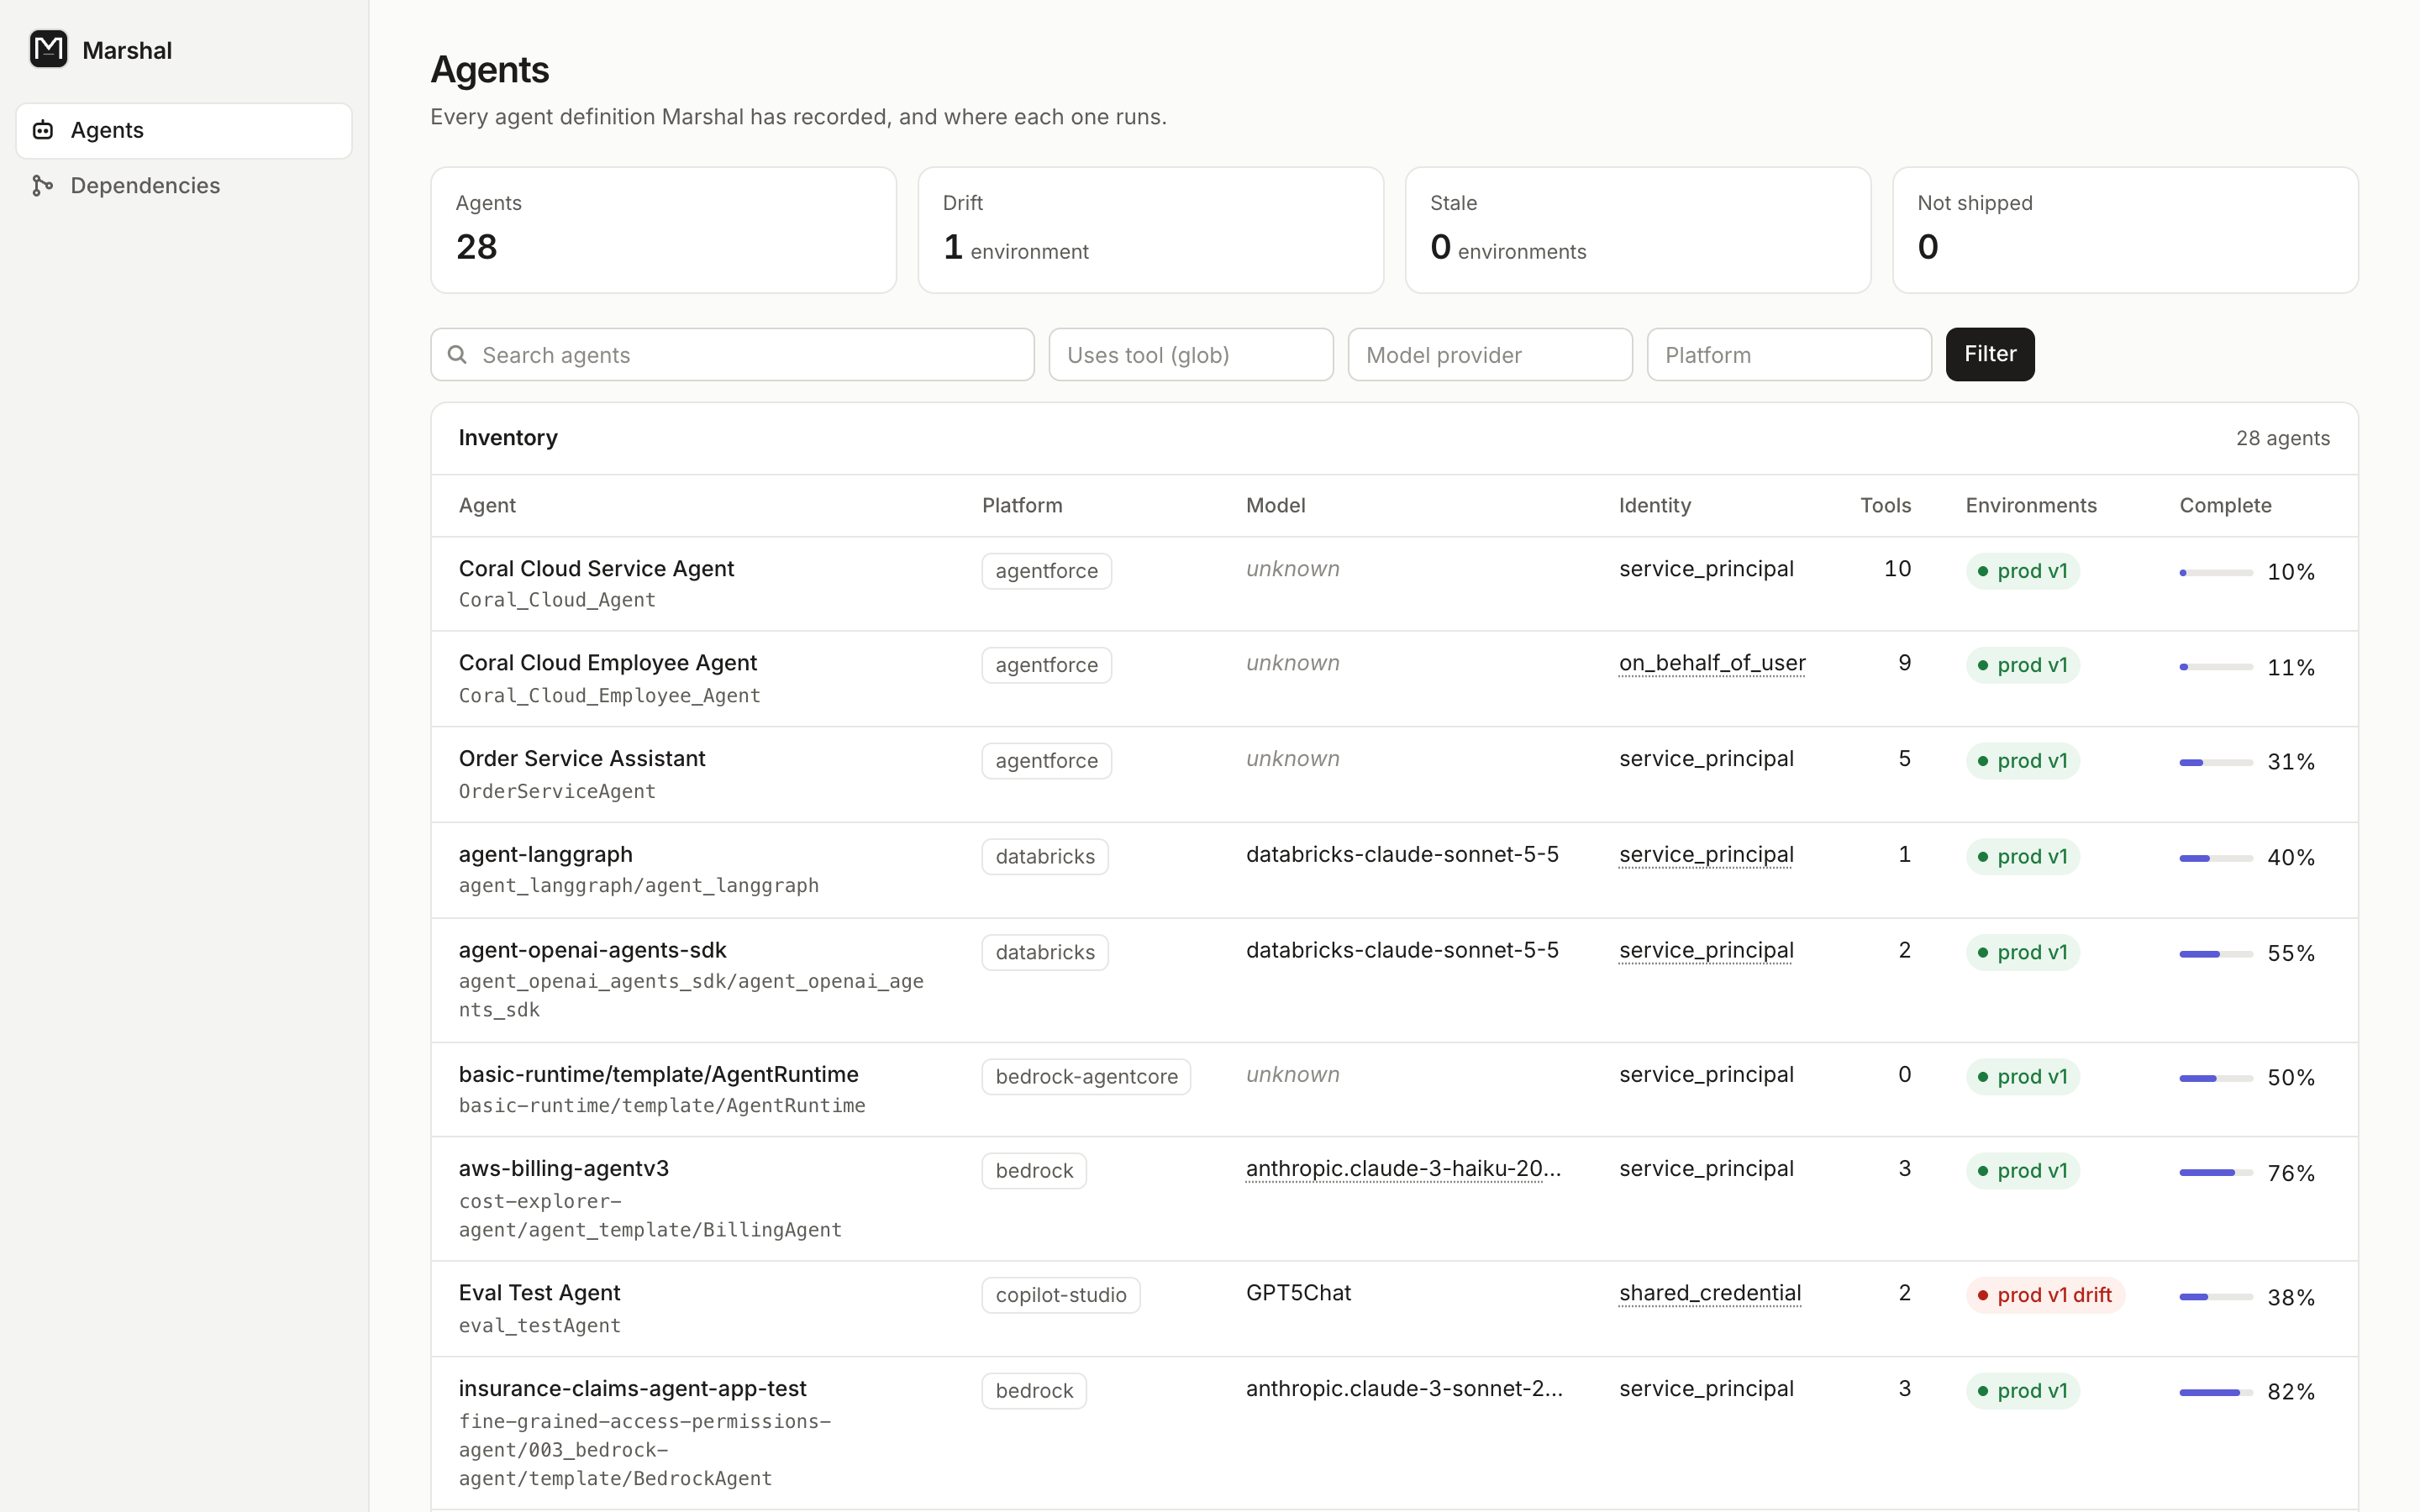This screenshot has width=2420, height=1512.
Task: Open the Order Service Assistant entry
Action: pyautogui.click(x=582, y=759)
